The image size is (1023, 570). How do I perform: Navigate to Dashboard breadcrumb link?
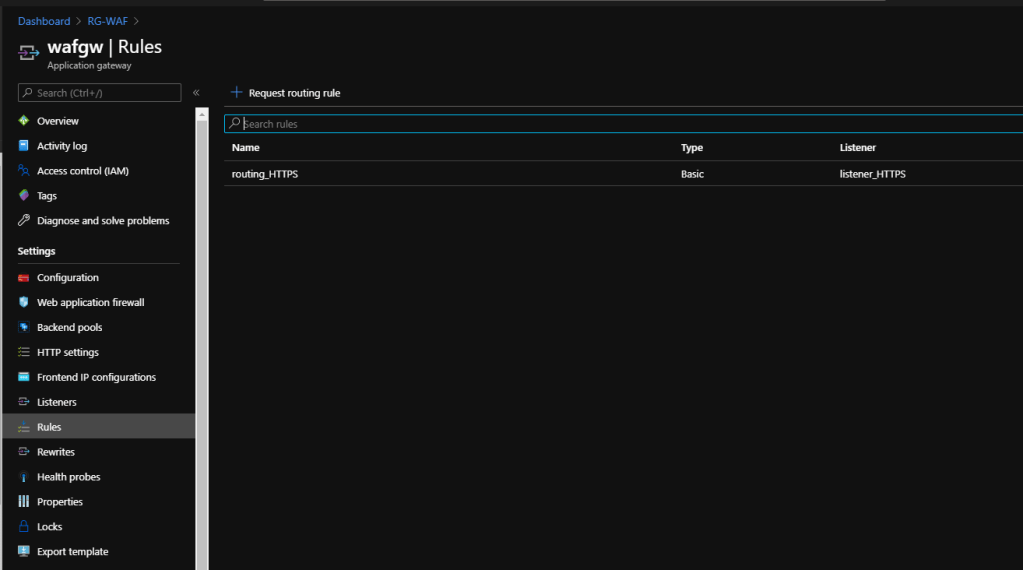point(44,21)
